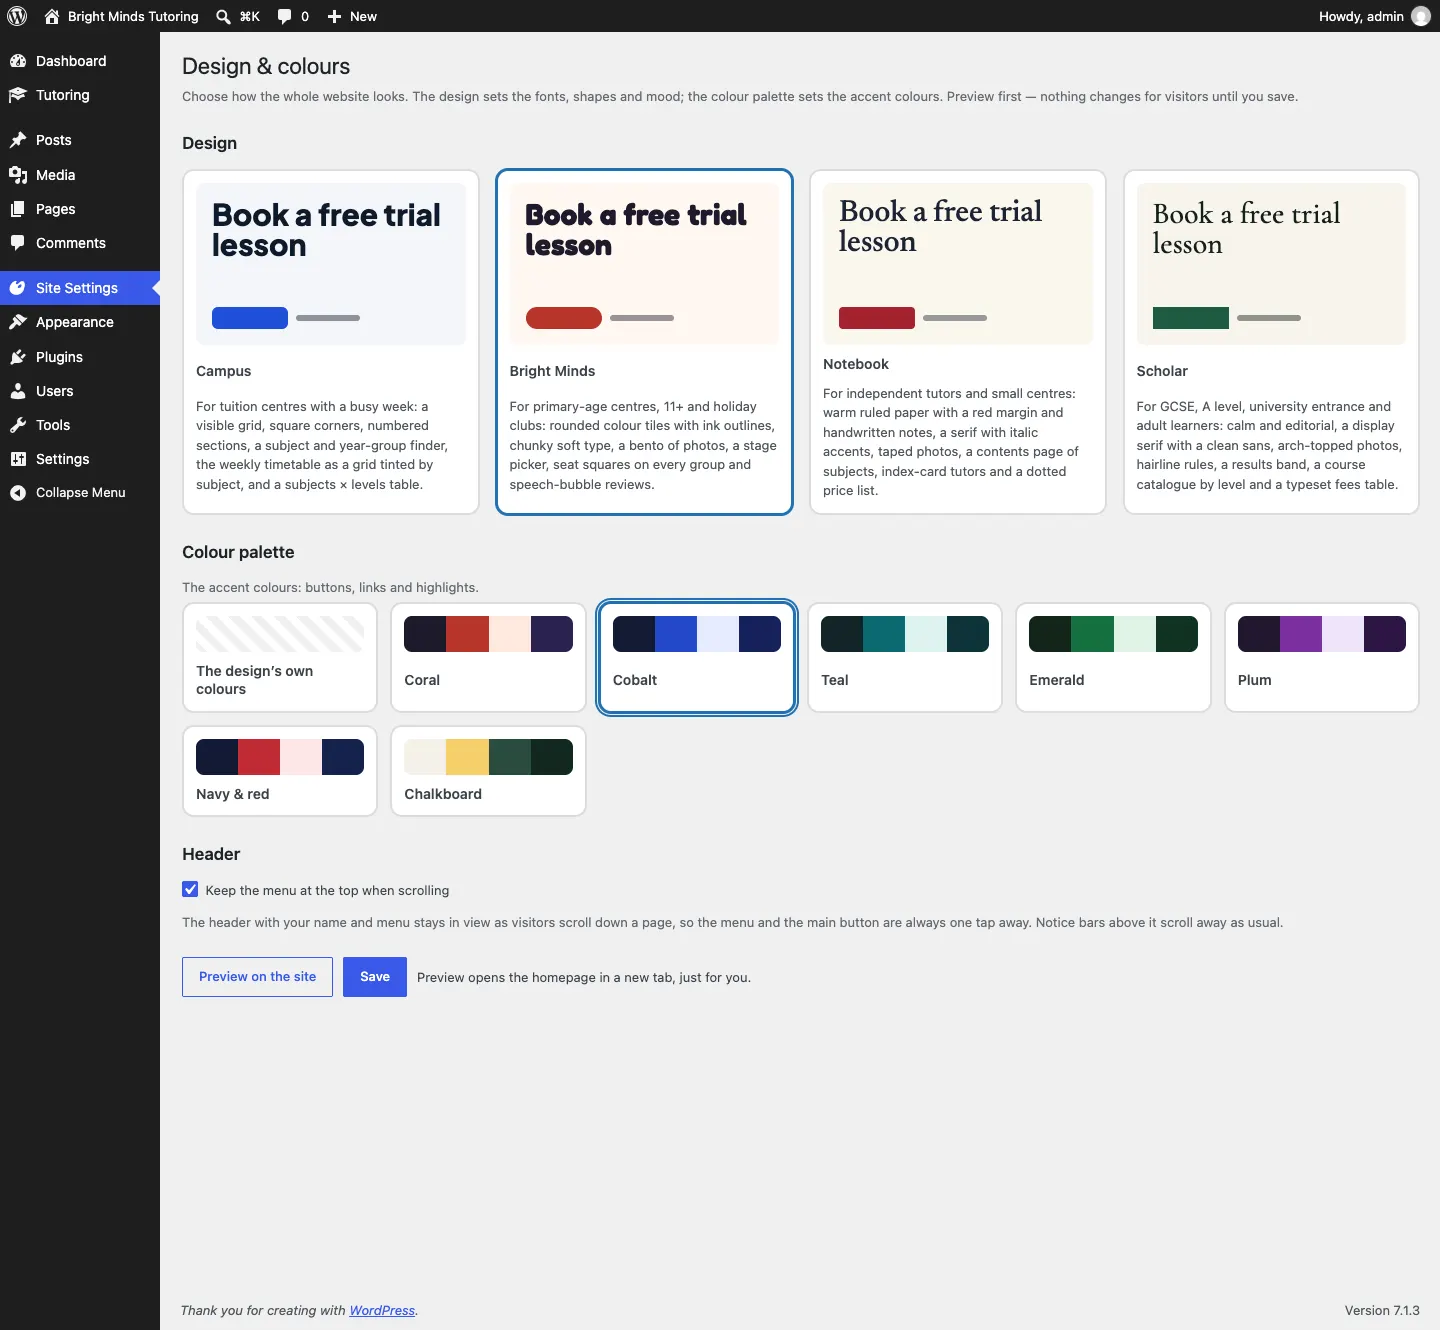Click the Save button
The image size is (1440, 1330).
[375, 977]
